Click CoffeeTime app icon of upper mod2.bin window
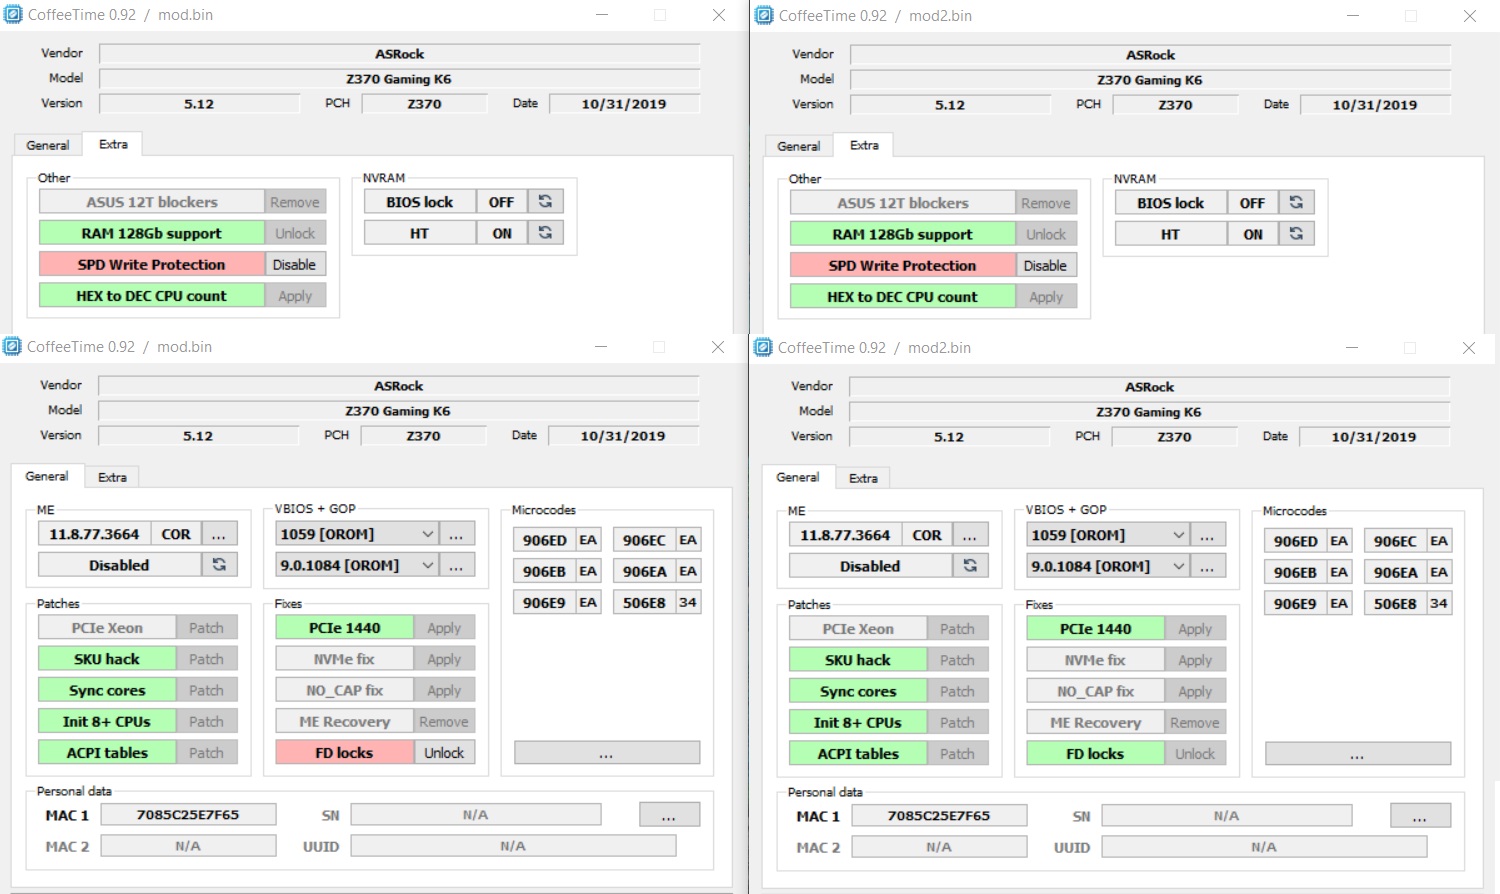1500x894 pixels. click(764, 16)
